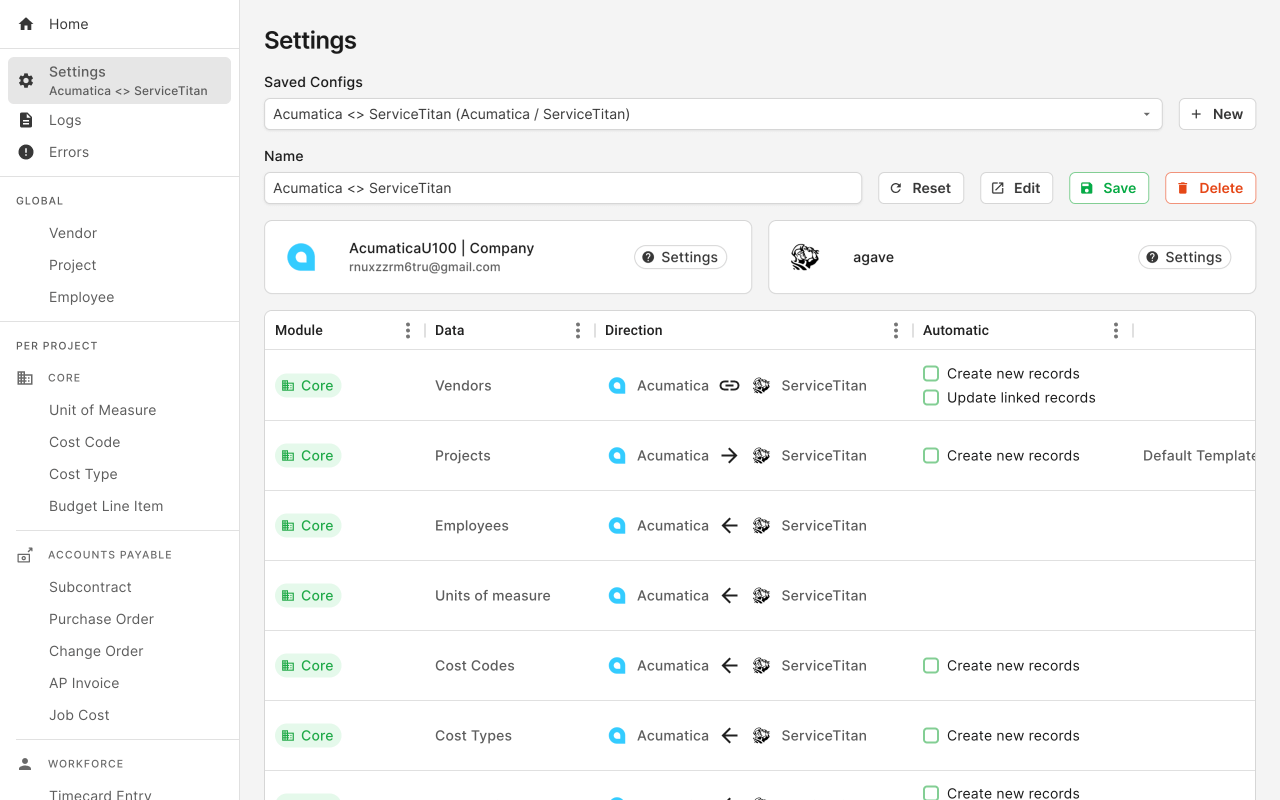Click the Core badge in Employees row
Screen dimensions: 1280x800
click(308, 525)
